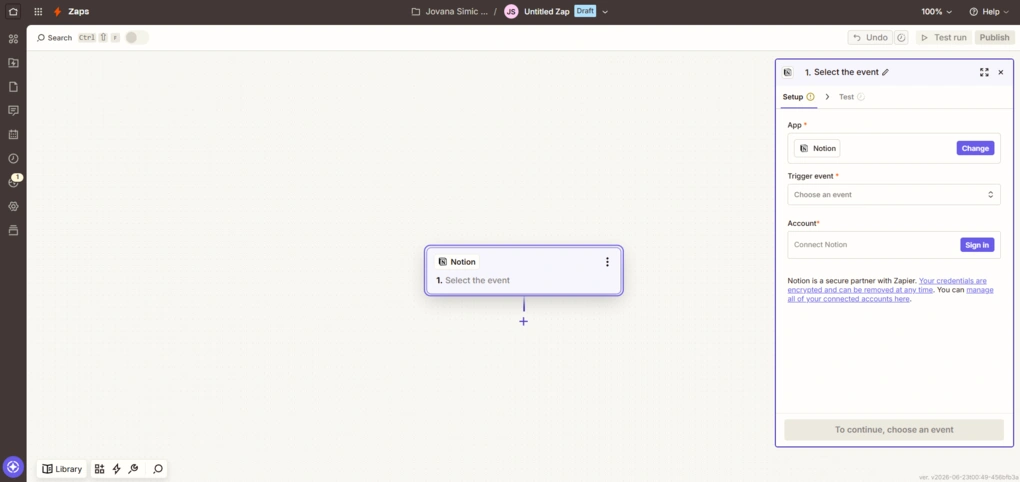Viewport: 1020px width, 482px height.
Task: Select the Notion trigger step card
Action: point(524,271)
